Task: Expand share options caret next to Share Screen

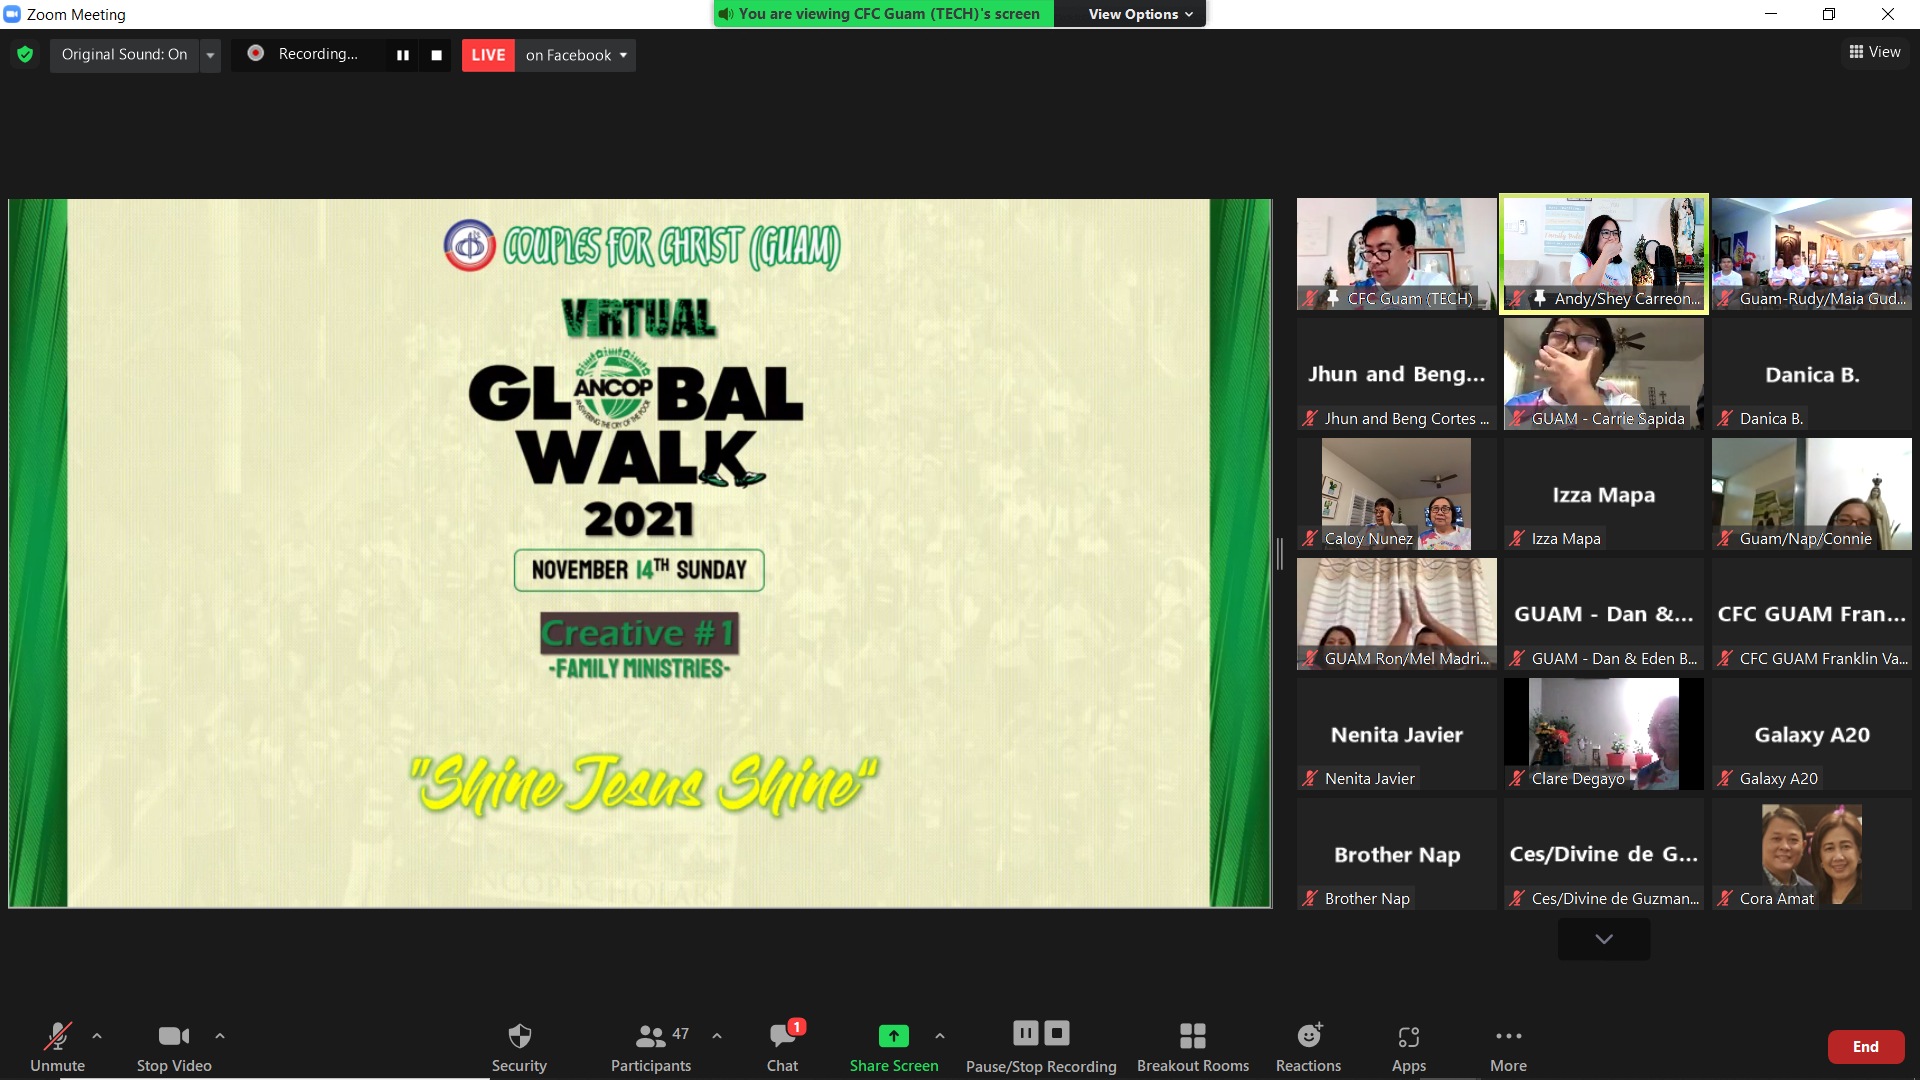Action: [940, 1036]
